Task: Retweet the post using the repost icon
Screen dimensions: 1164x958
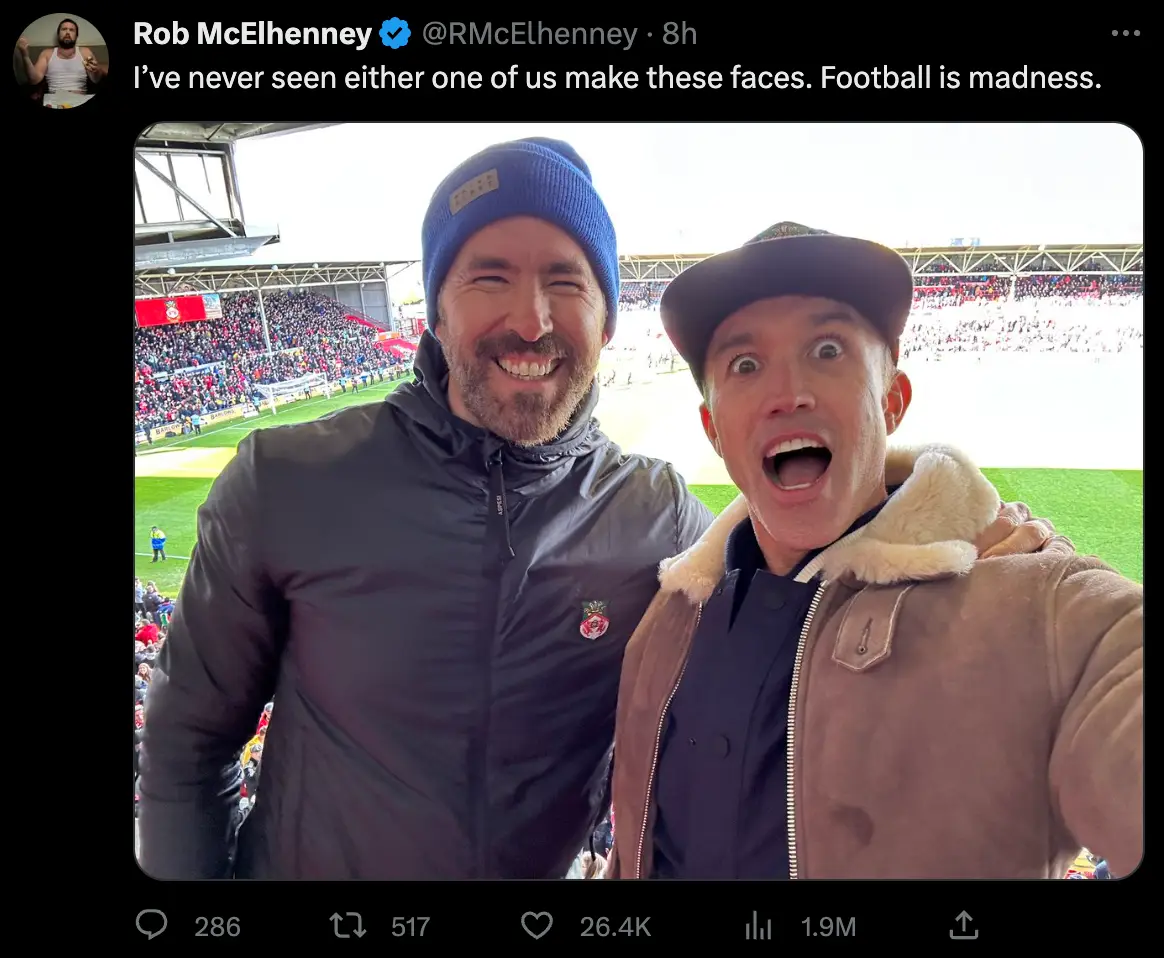Action: tap(348, 926)
